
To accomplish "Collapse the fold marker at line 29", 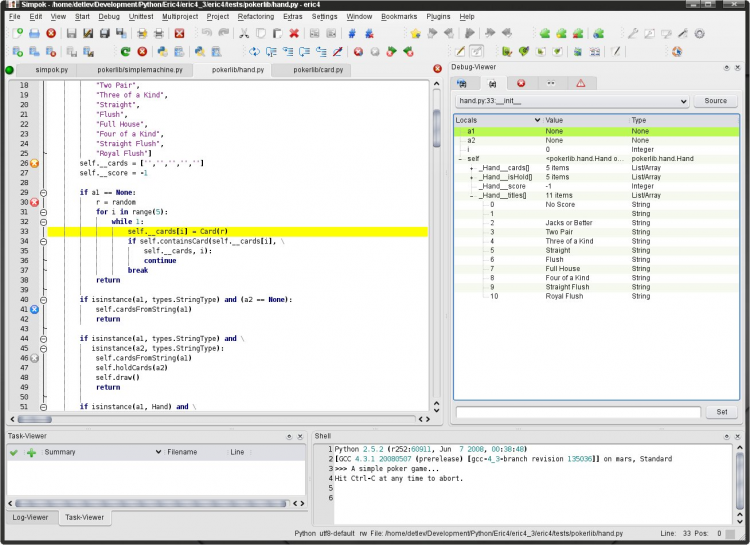I will click(43, 192).
